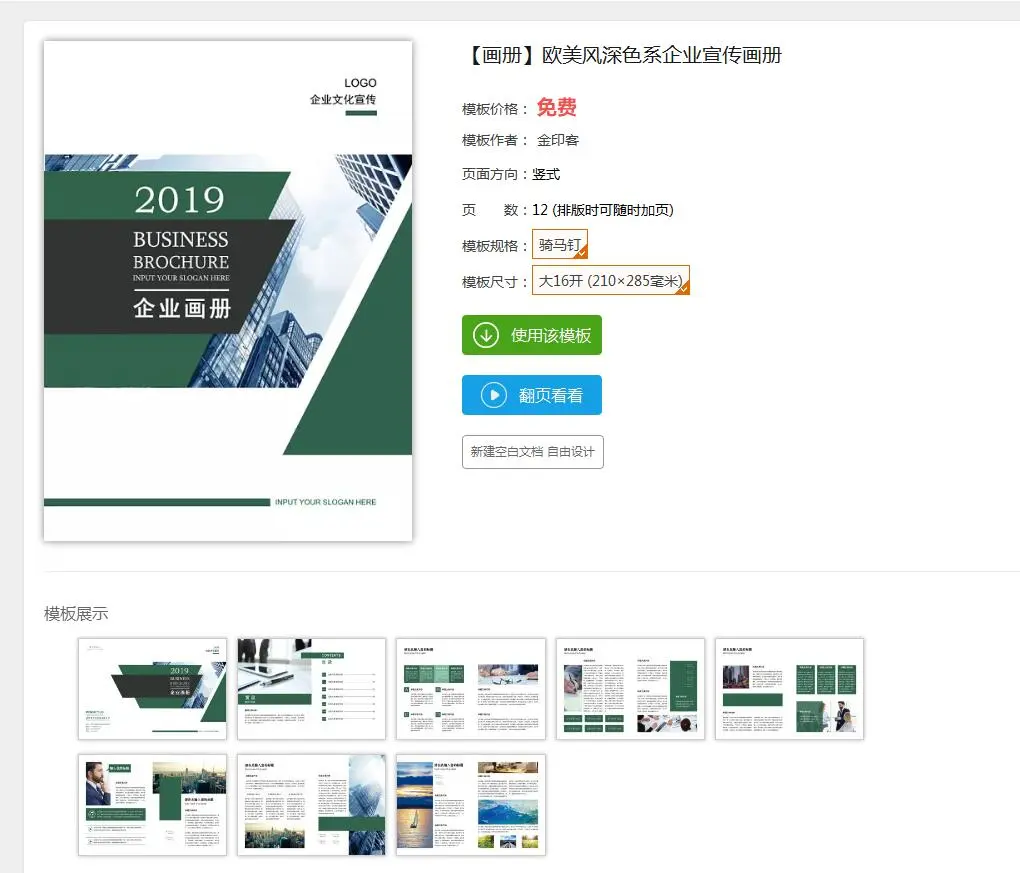The image size is (1020, 873).
Task: Click the template author name 金印客
Action: point(558,141)
